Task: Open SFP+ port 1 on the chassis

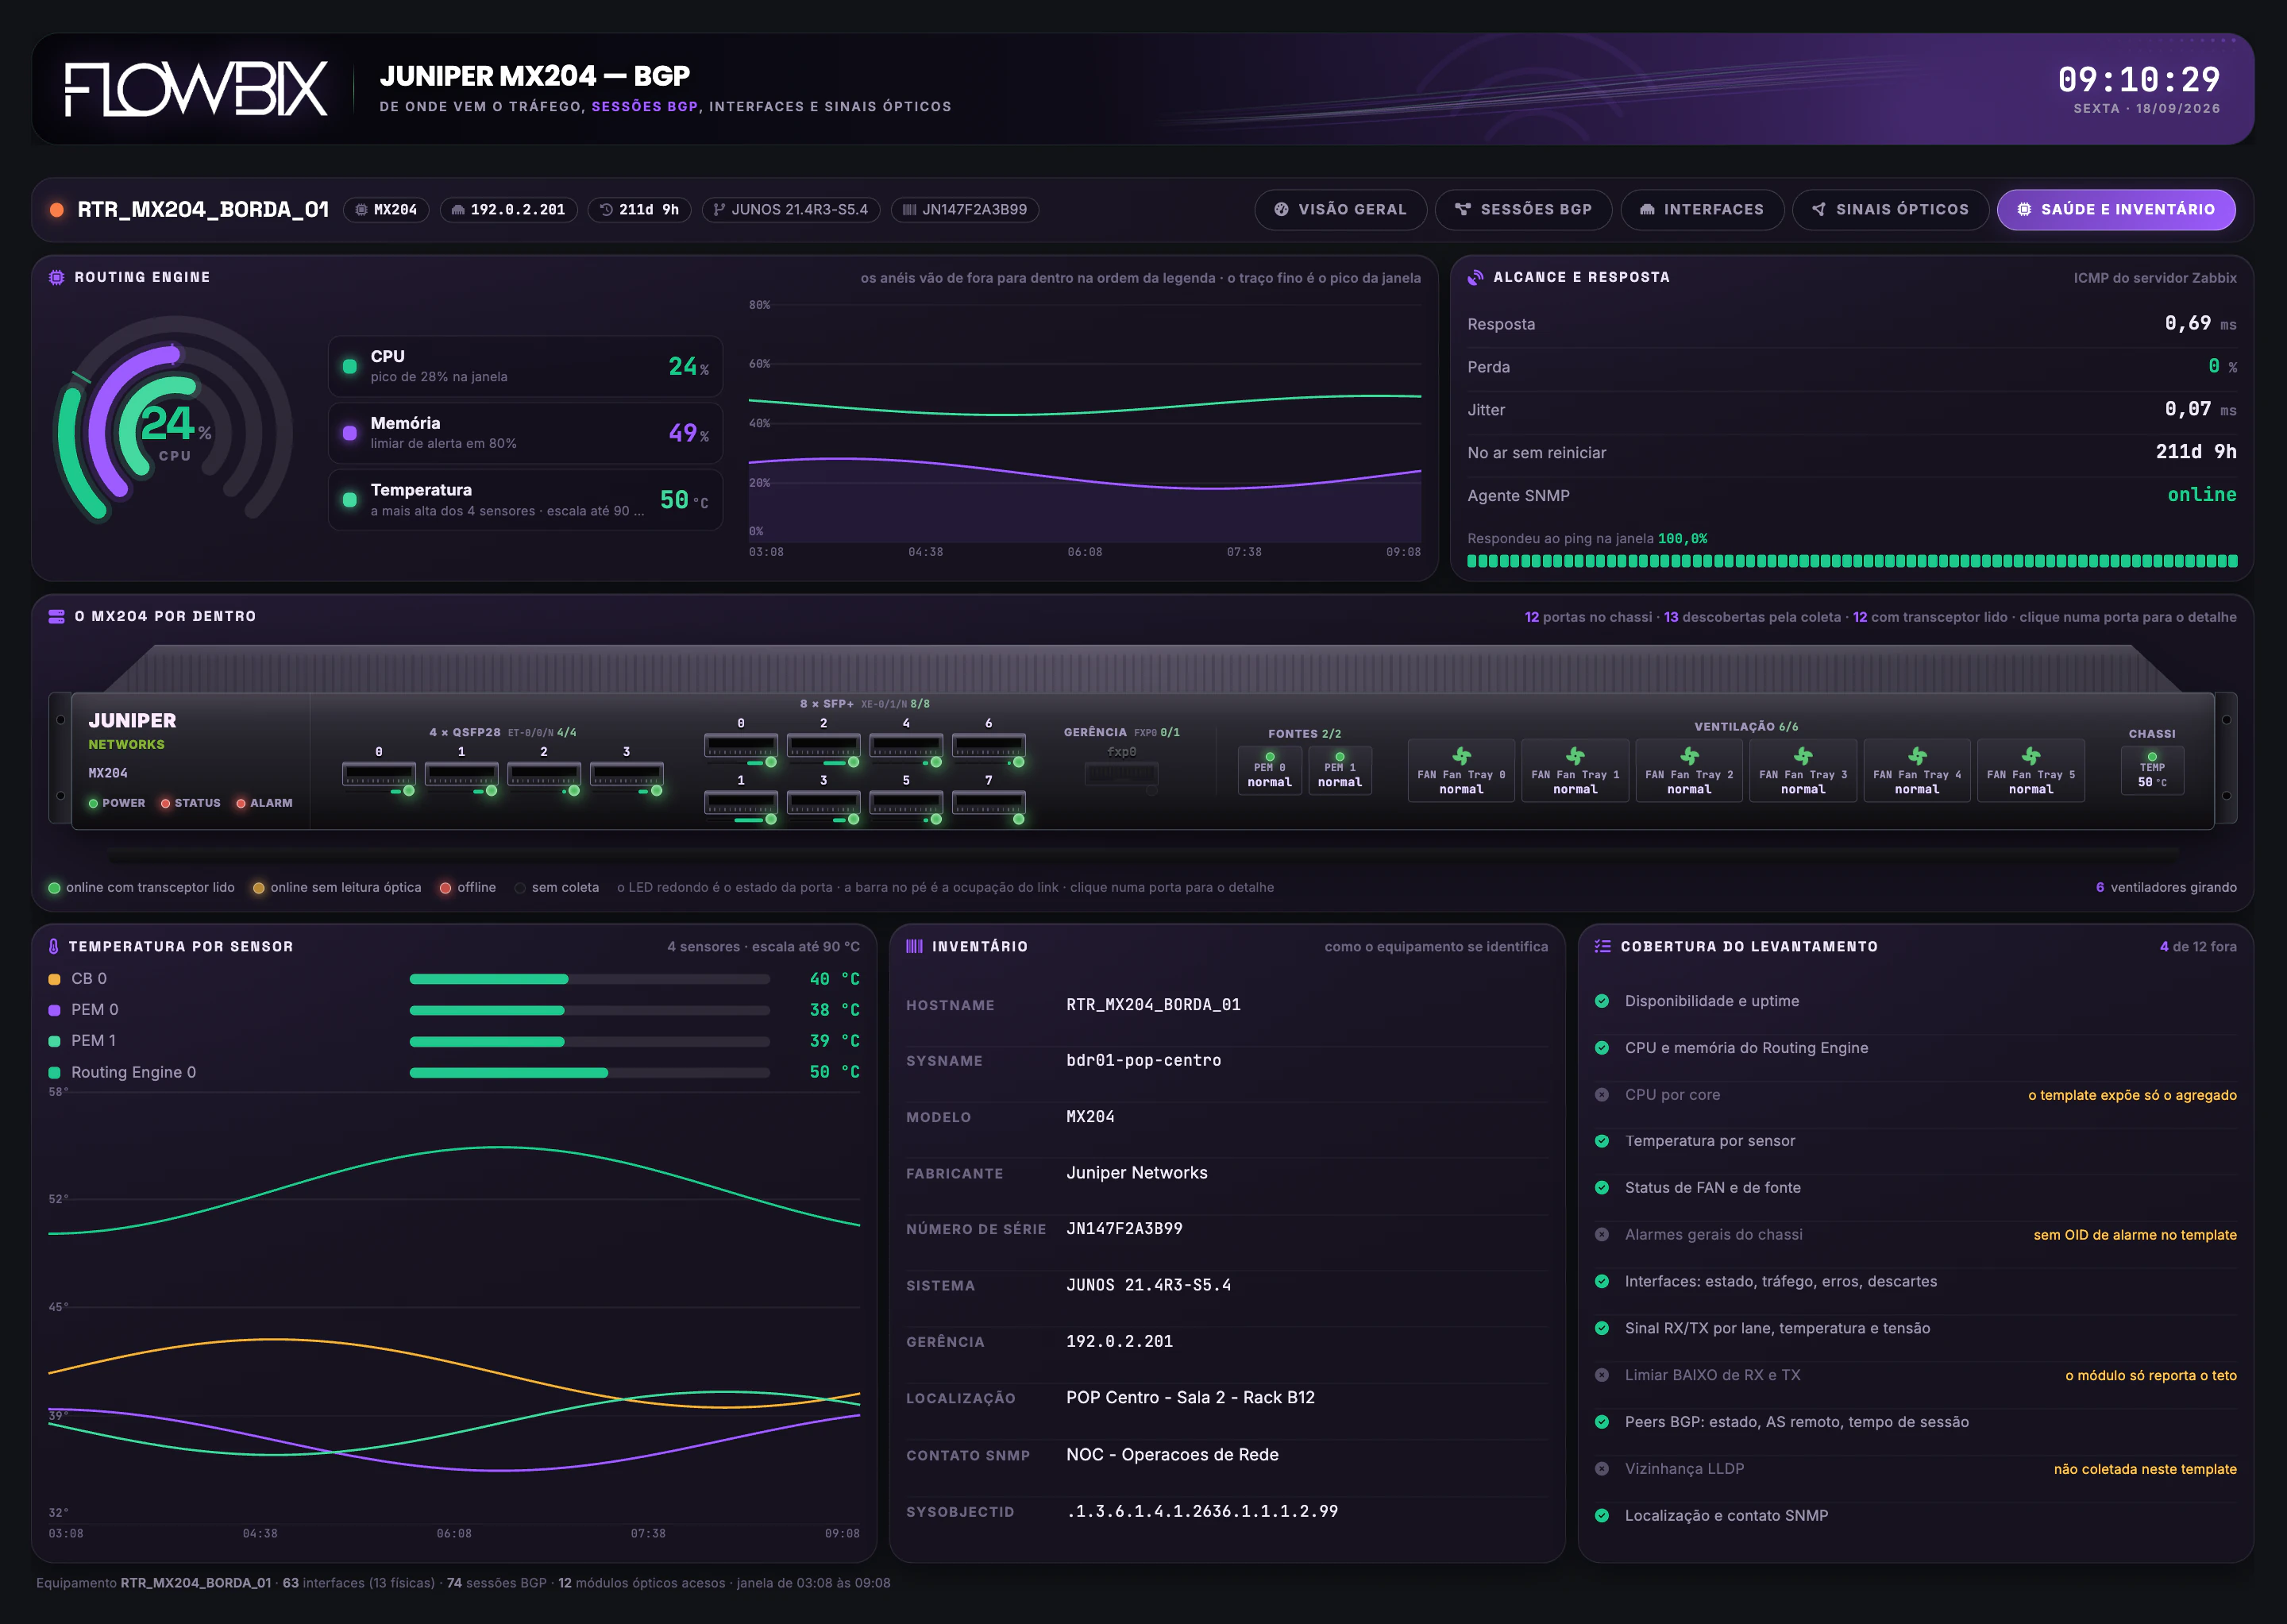Action: point(741,804)
